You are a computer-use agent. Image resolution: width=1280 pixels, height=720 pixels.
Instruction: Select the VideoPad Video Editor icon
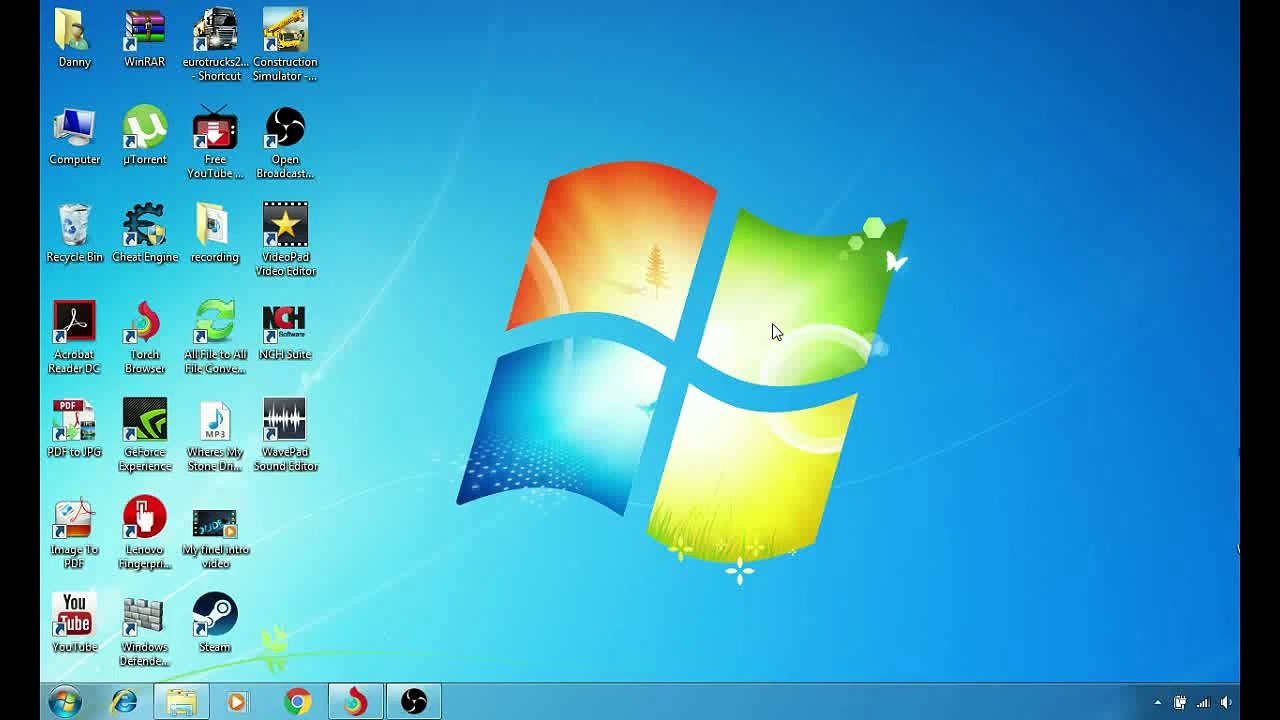point(285,225)
